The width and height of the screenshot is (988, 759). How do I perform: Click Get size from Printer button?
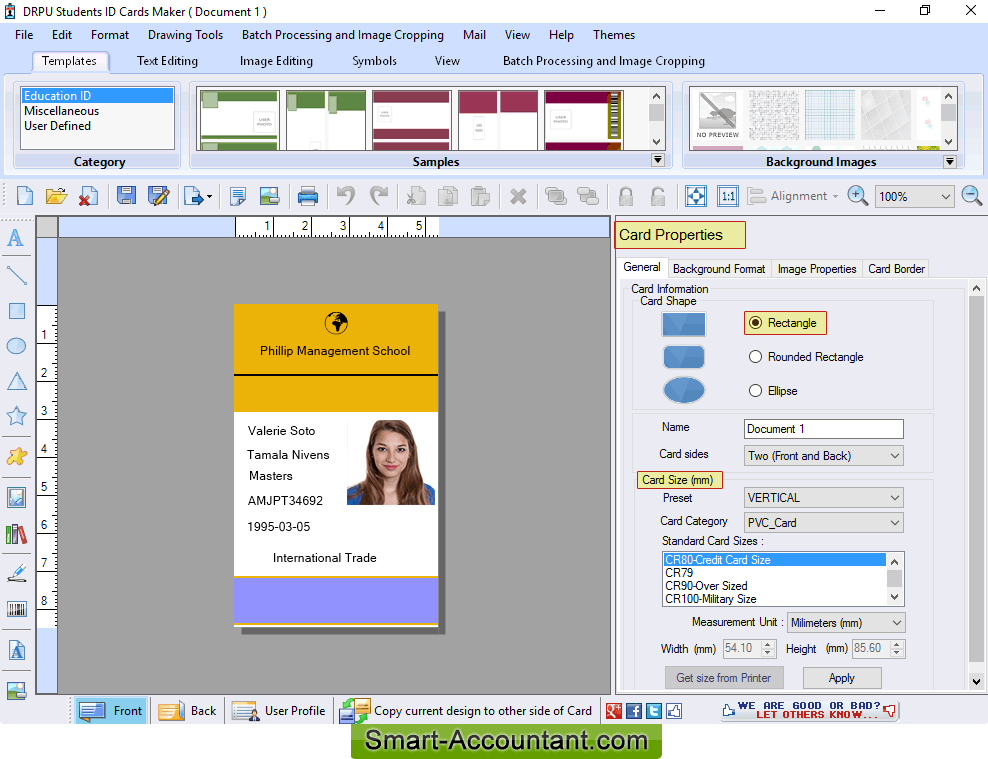[724, 678]
